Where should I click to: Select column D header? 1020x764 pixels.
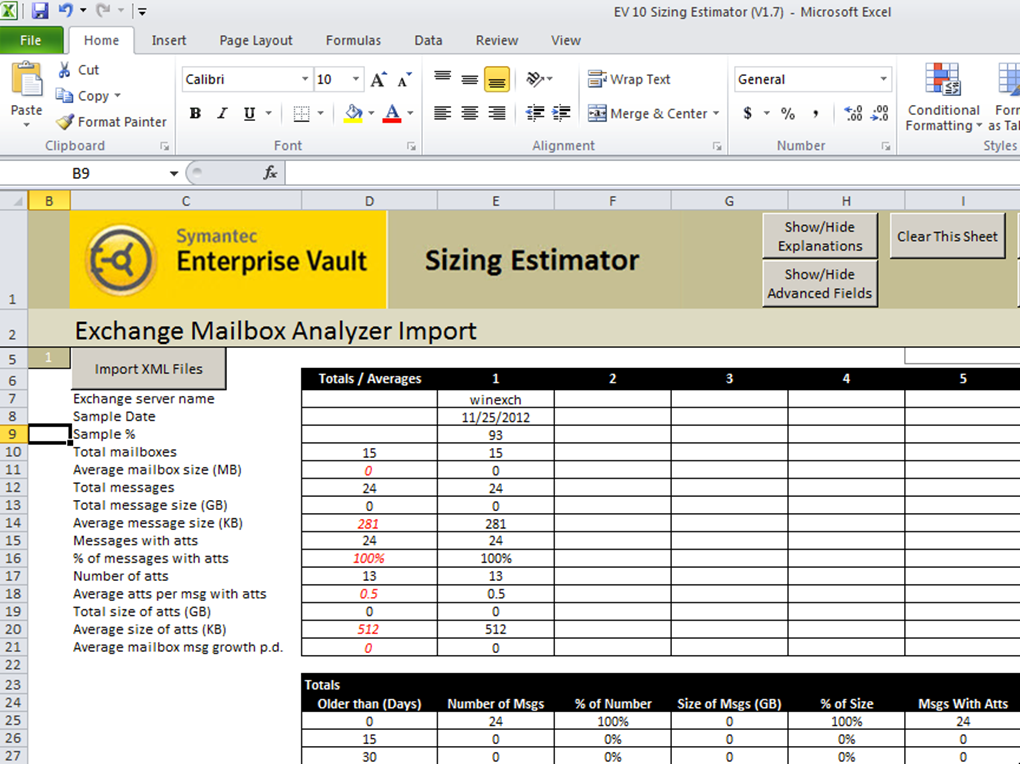(x=369, y=201)
